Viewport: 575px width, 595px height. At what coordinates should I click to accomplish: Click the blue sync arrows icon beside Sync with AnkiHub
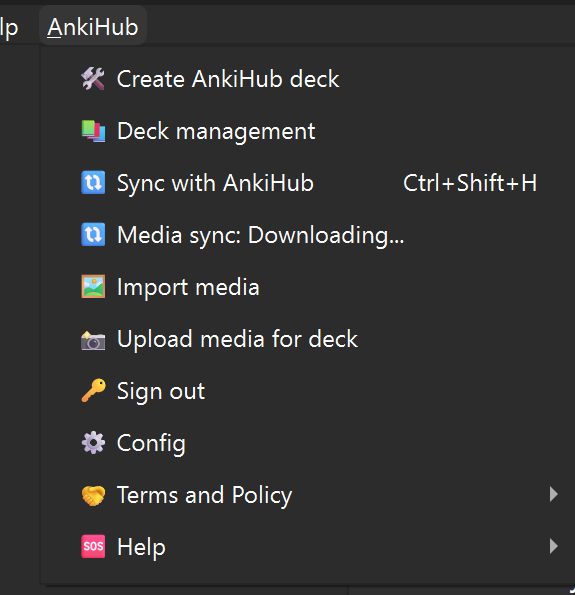click(x=93, y=183)
